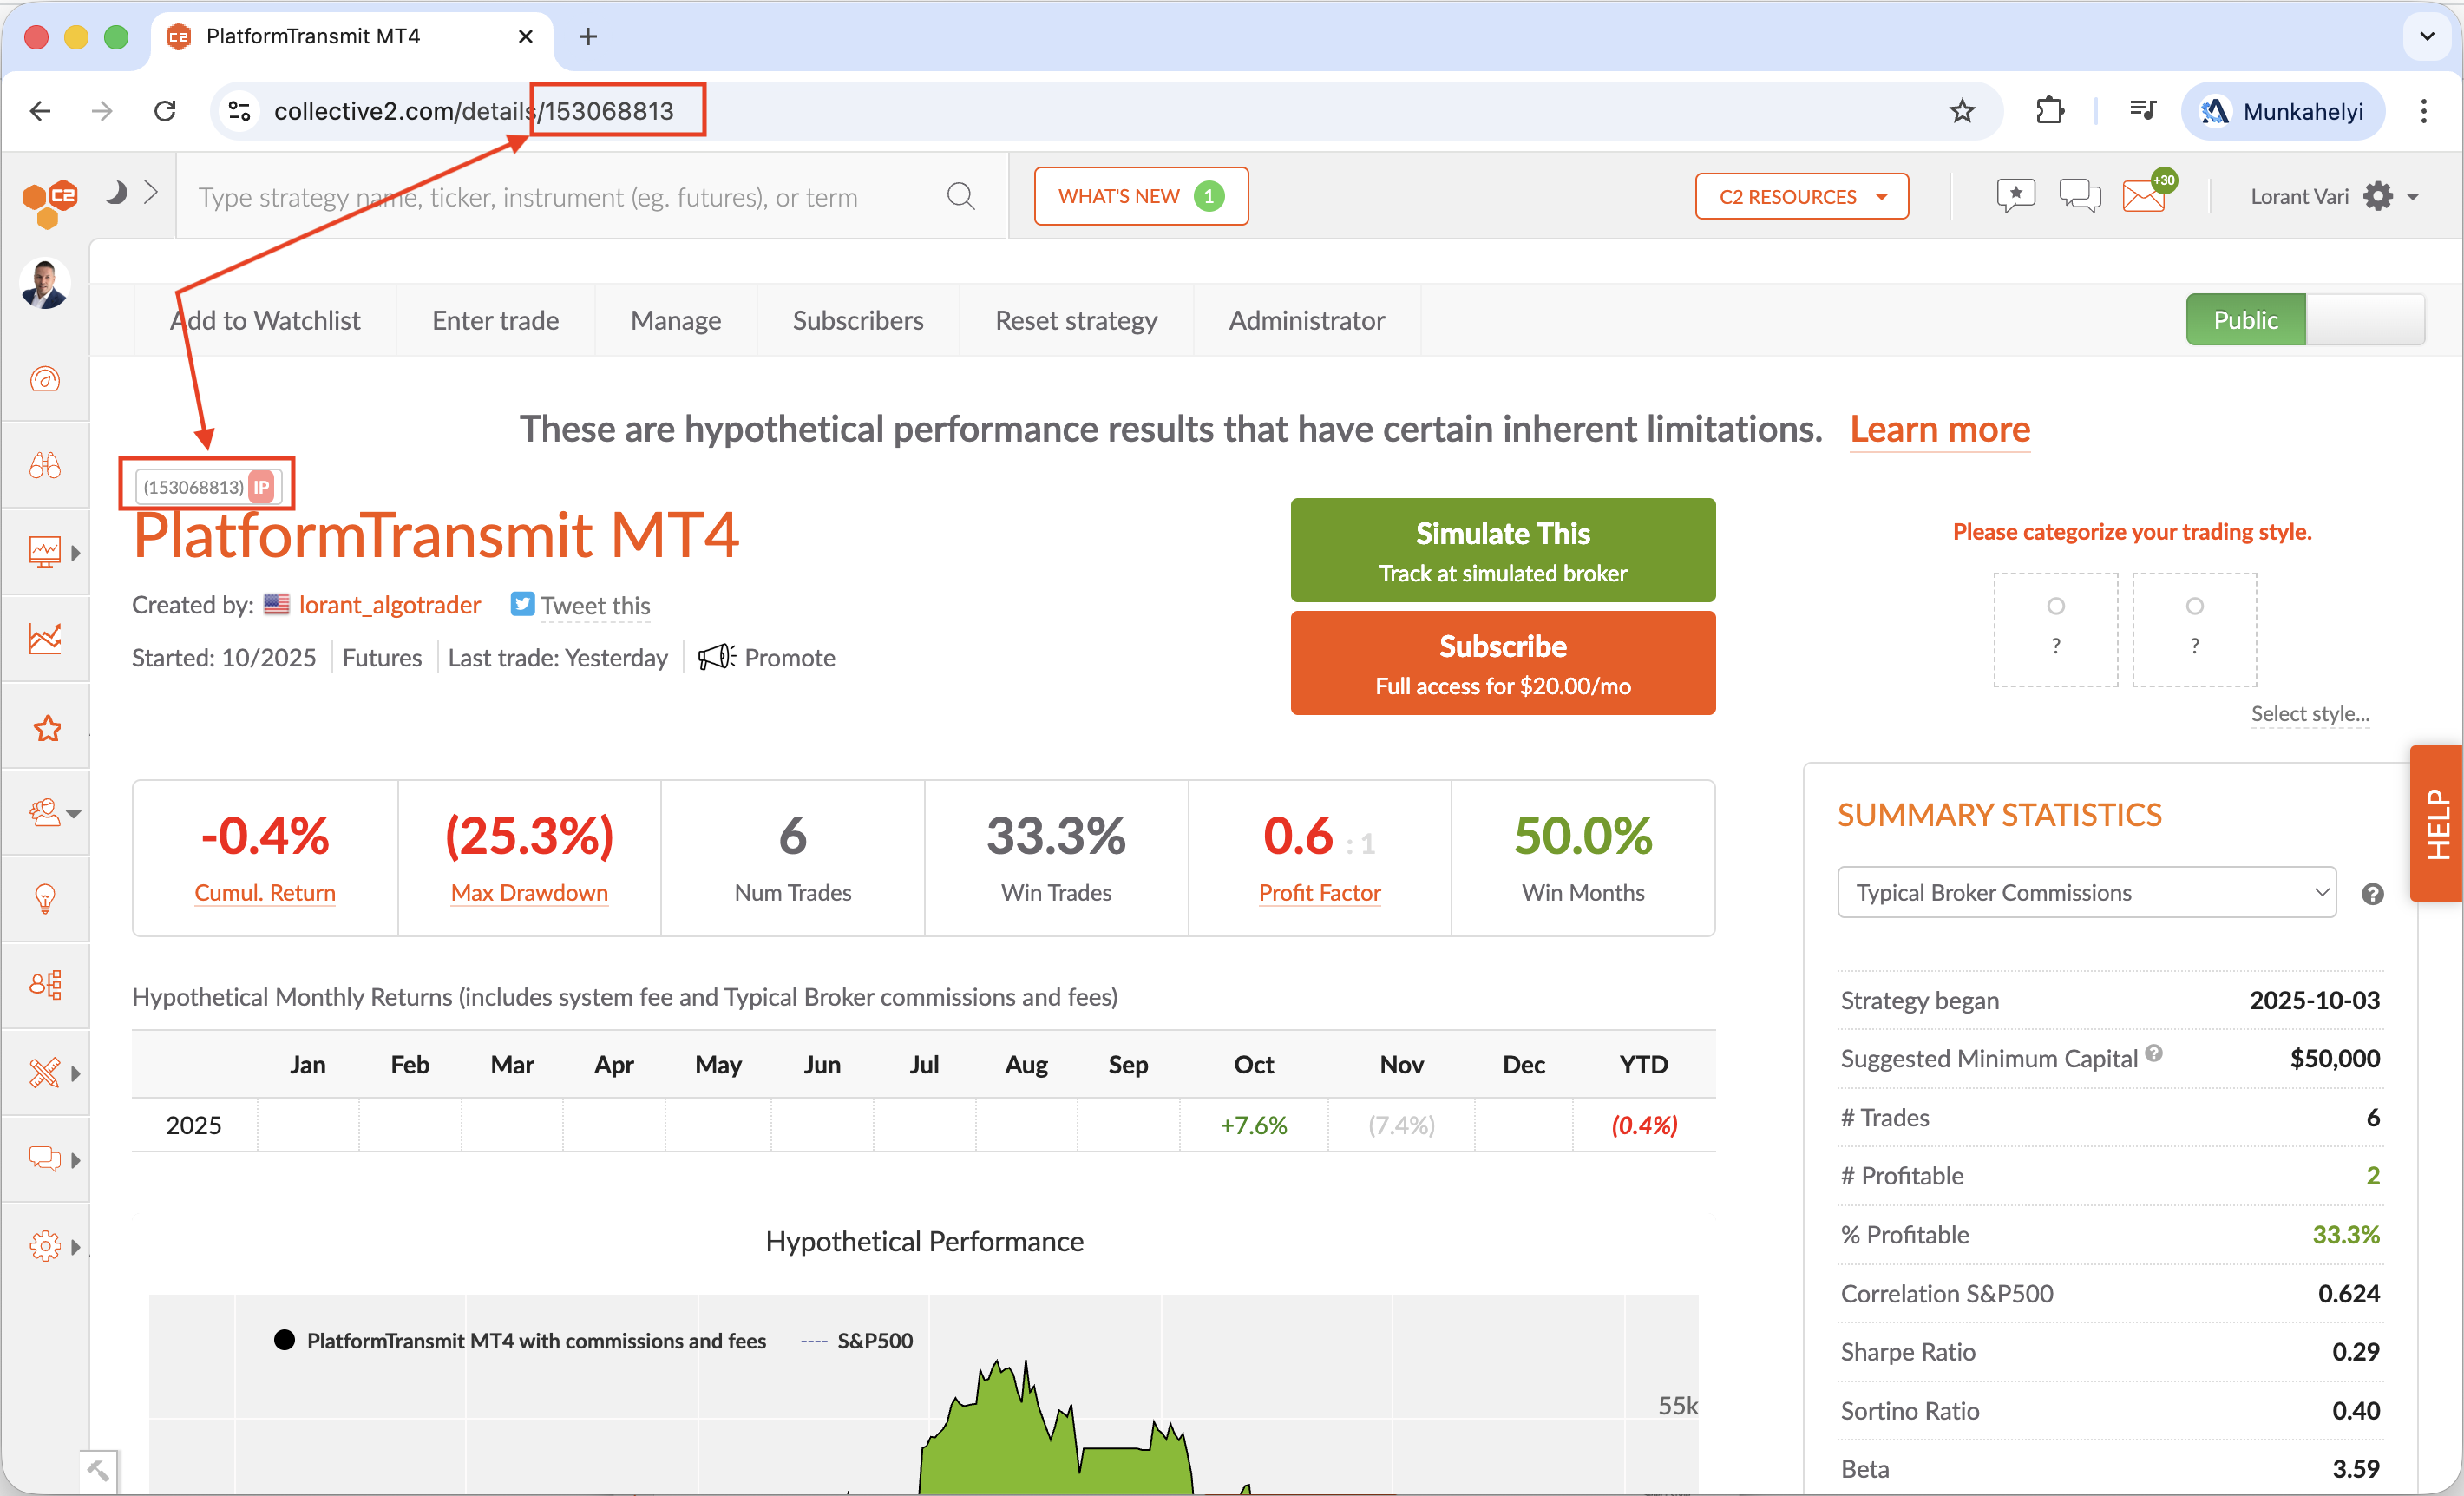The width and height of the screenshot is (2464, 1496).
Task: Open the lightbulb ideas icon in the sidebar
Action: 46,898
